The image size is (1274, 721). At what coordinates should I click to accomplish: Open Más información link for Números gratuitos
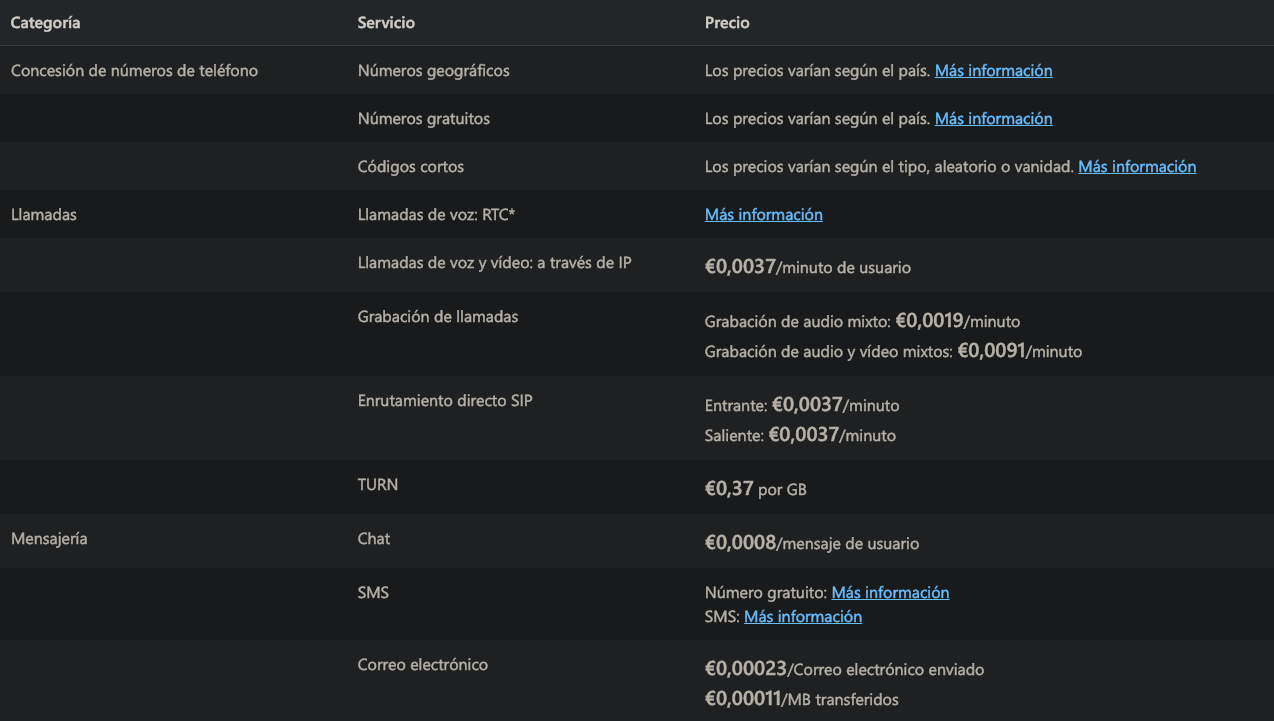(x=993, y=119)
